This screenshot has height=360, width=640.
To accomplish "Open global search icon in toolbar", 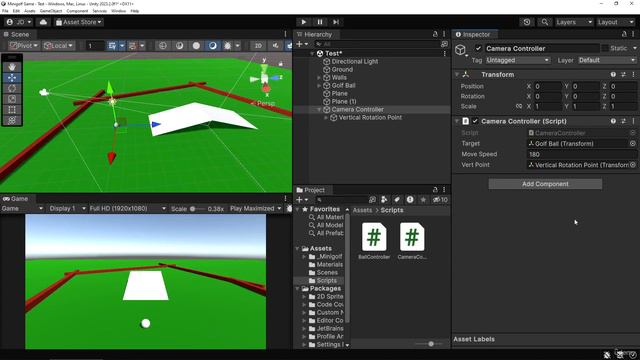I will (544, 22).
